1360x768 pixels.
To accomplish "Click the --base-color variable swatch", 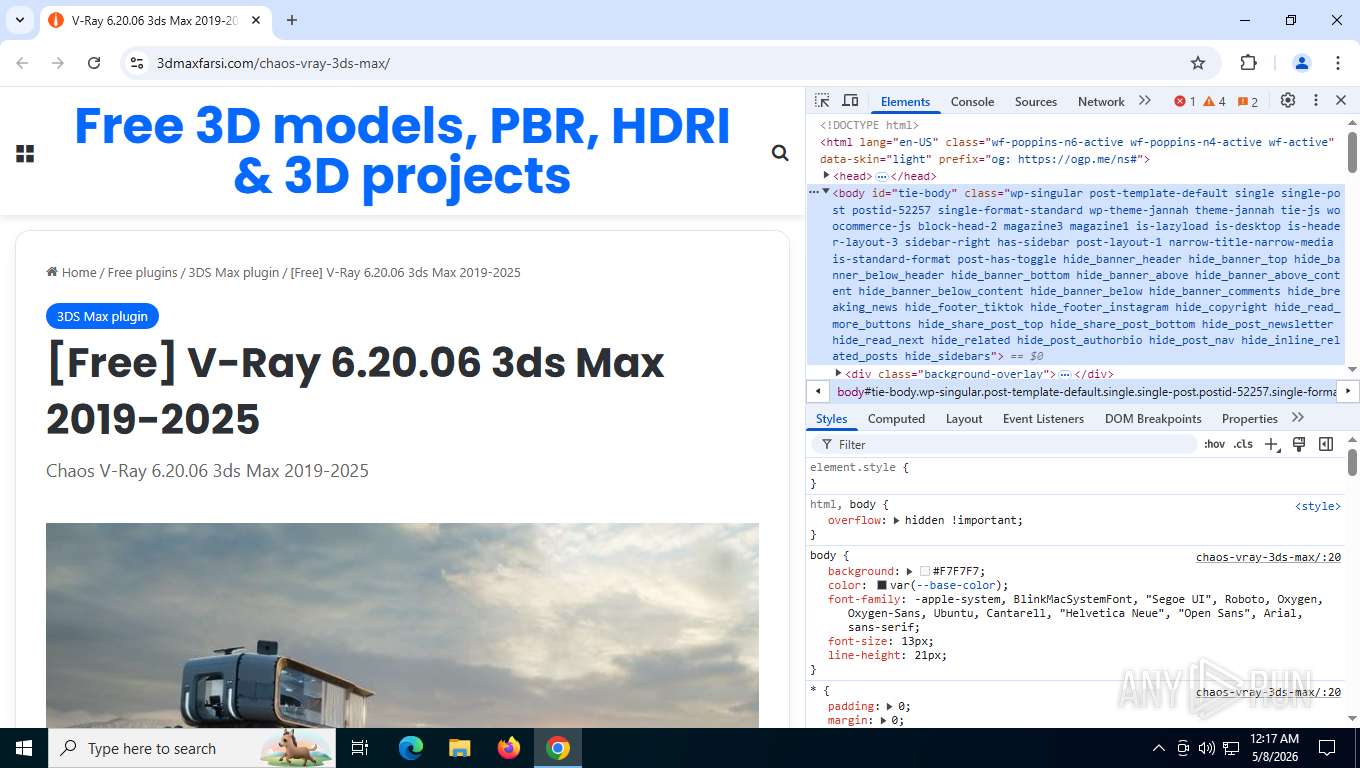I will coord(882,585).
